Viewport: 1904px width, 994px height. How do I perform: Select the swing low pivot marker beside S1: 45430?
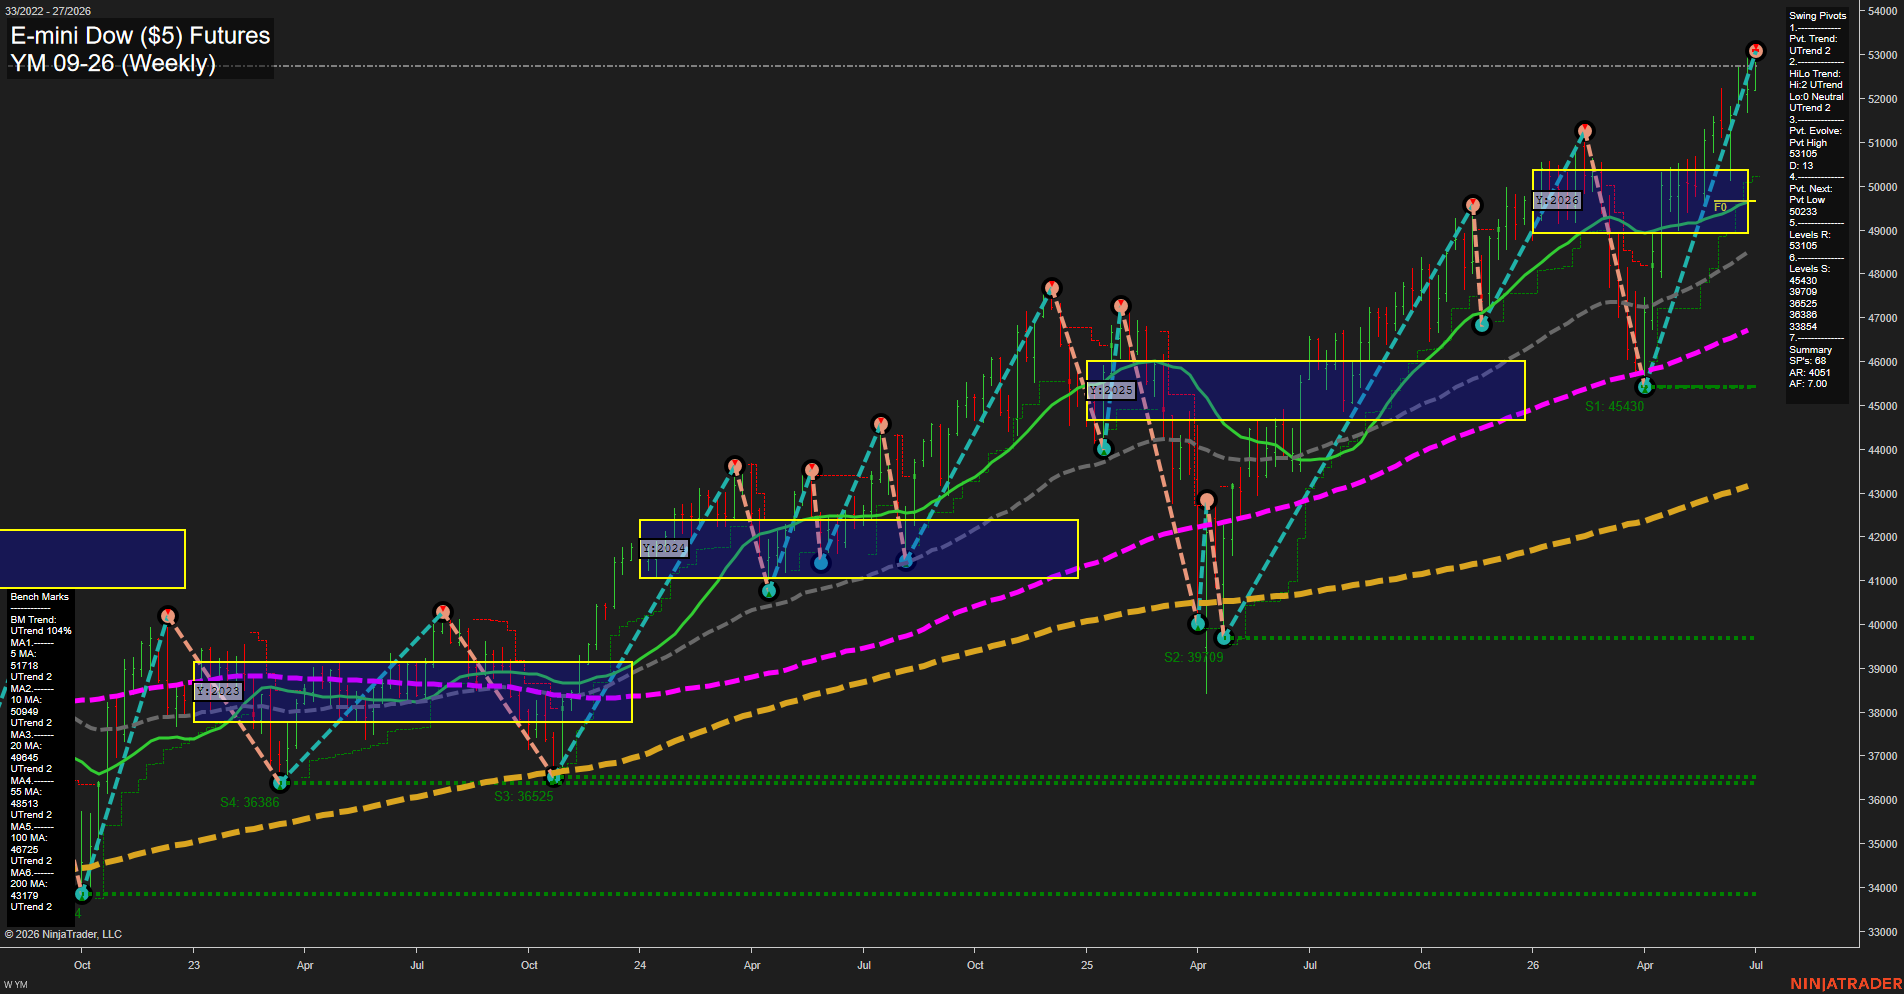pyautogui.click(x=1644, y=386)
